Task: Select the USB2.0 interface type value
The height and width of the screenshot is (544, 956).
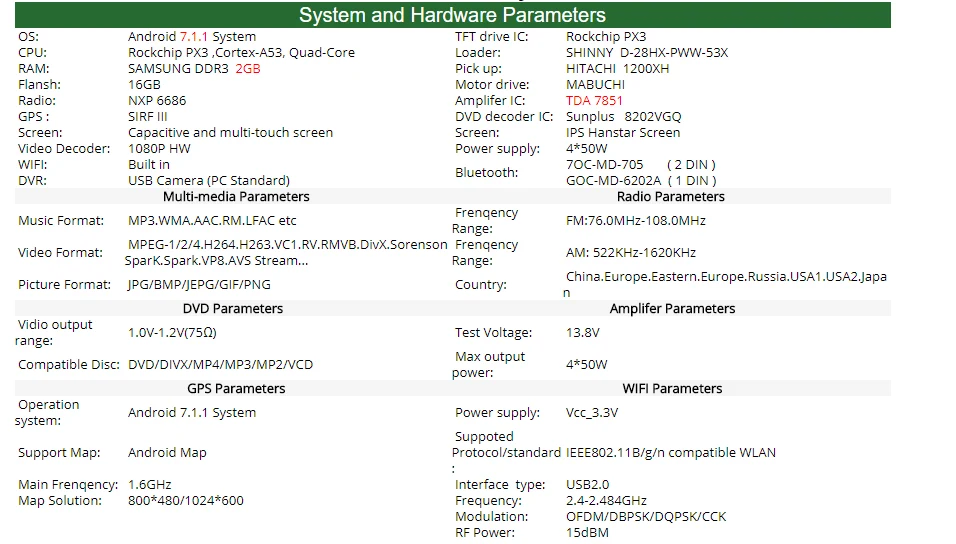Action: click(x=588, y=485)
